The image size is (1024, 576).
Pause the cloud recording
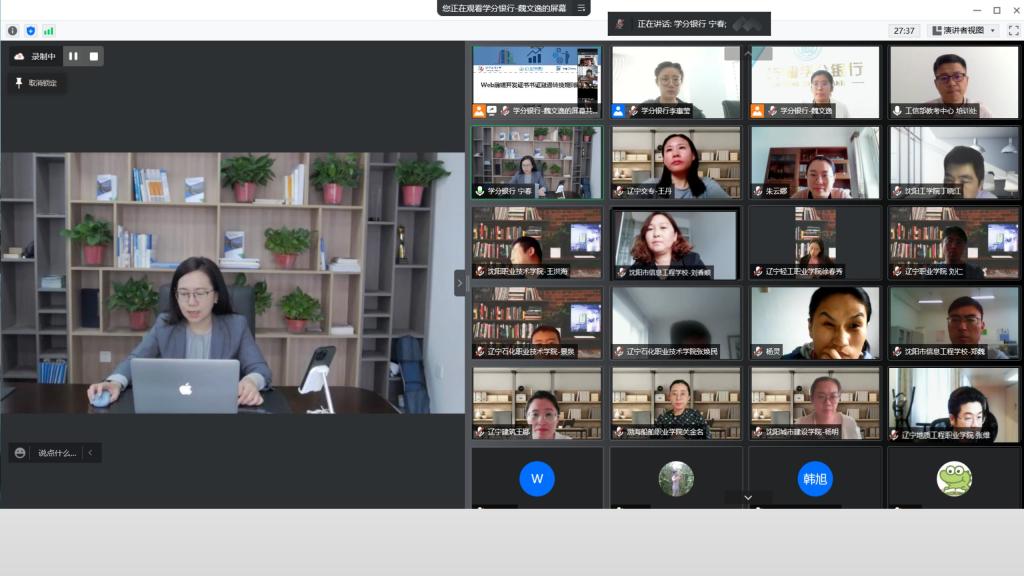coord(73,56)
